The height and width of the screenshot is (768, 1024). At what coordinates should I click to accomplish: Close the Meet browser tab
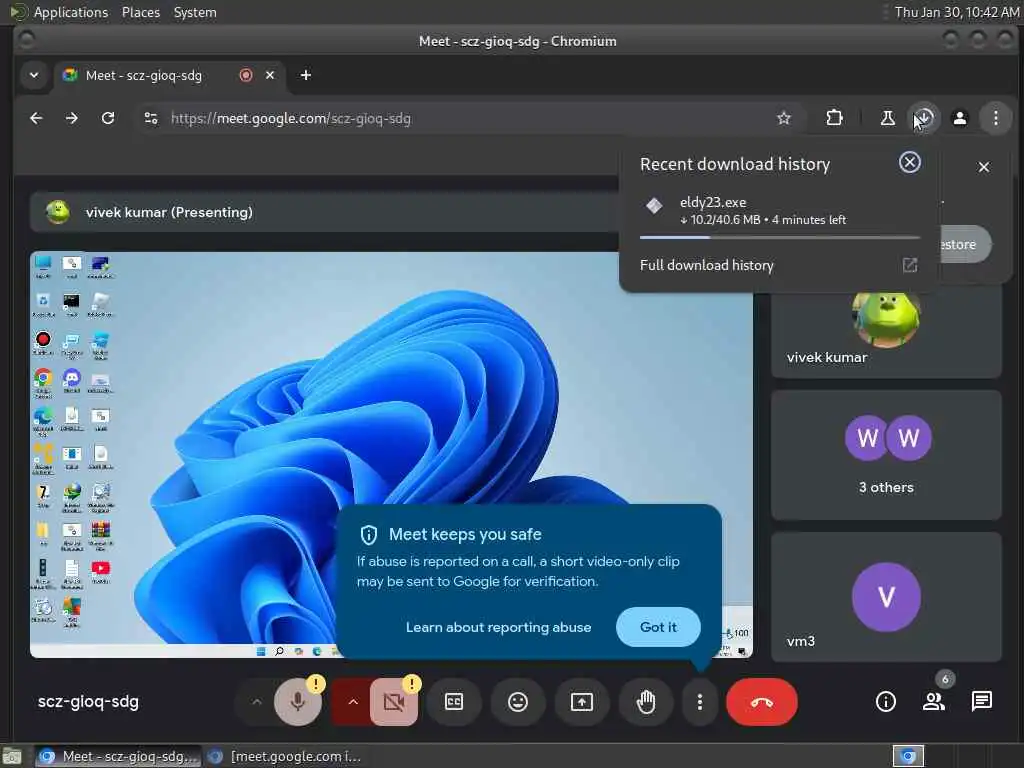tap(270, 76)
